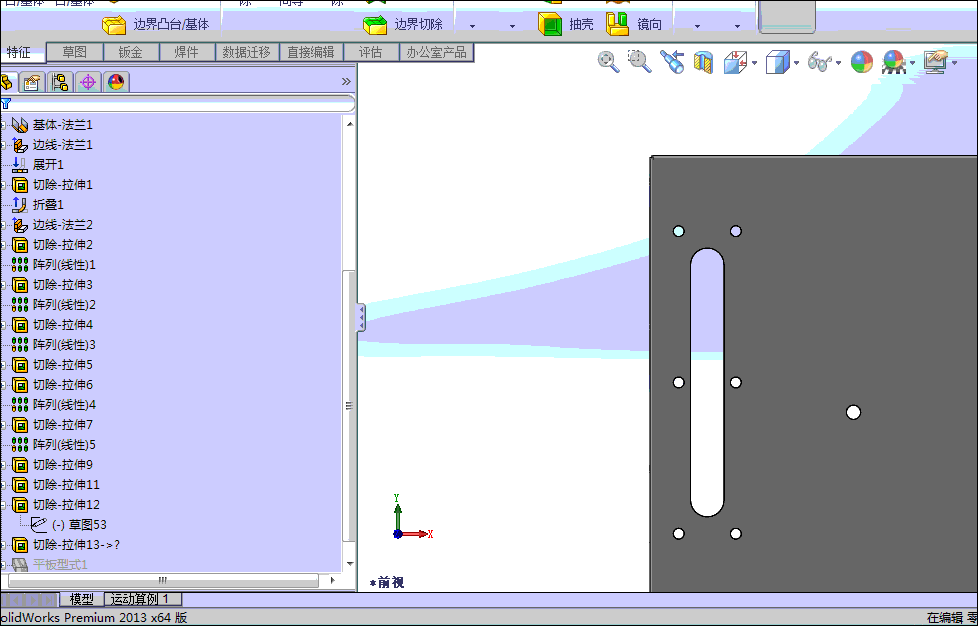Open the ConfigurationManager panel tab icon
The height and width of the screenshot is (626, 978).
point(60,82)
